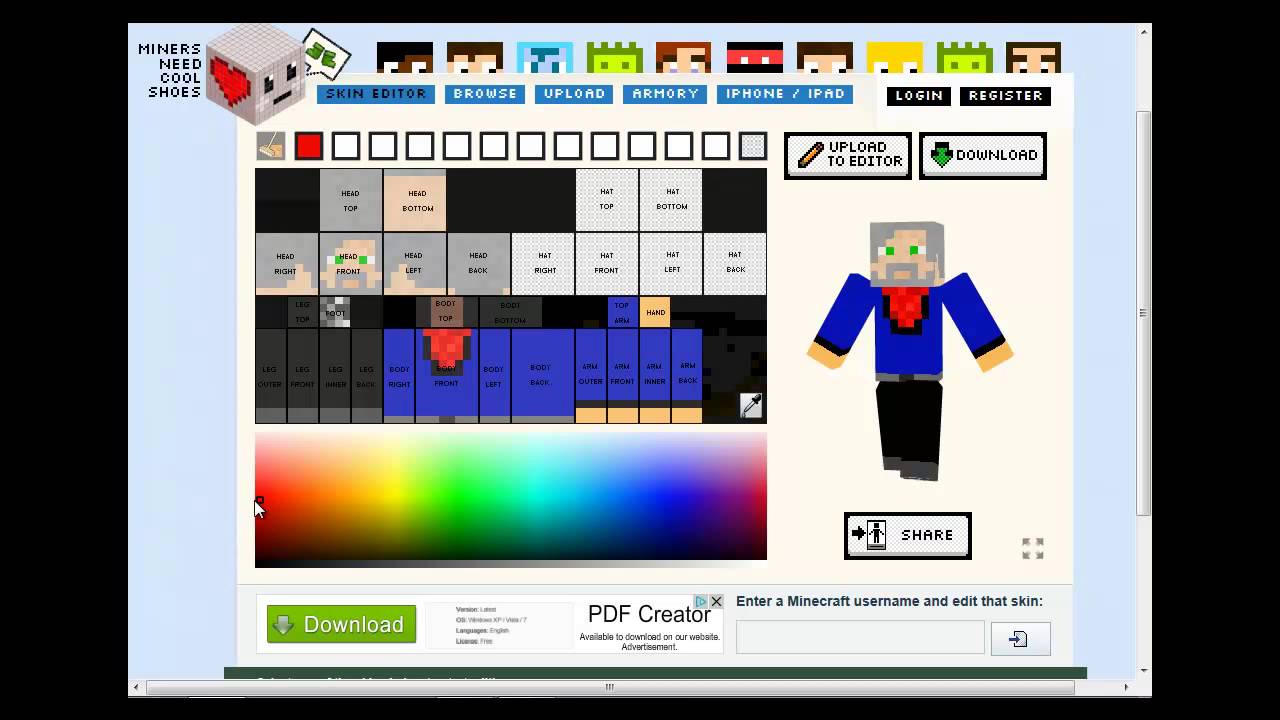Select the Hat Right skin region
The width and height of the screenshot is (1280, 720).
[x=543, y=263]
